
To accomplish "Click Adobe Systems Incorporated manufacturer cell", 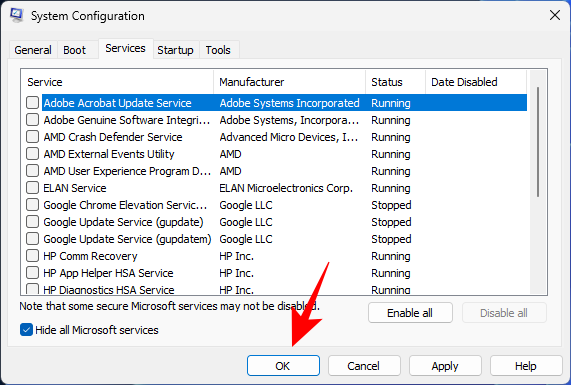I will tap(290, 103).
